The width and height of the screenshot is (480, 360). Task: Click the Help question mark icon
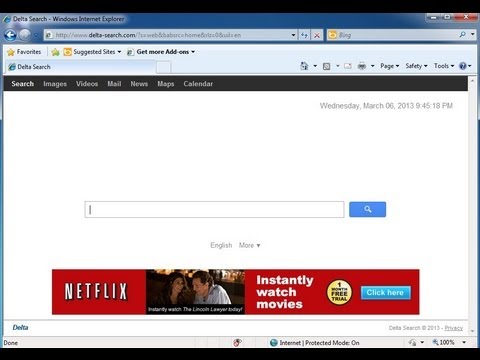click(463, 66)
